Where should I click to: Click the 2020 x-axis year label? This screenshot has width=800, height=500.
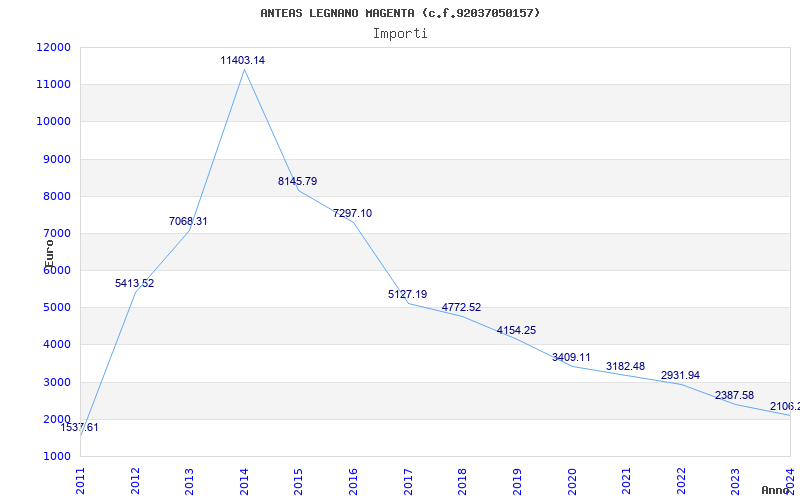pos(571,481)
